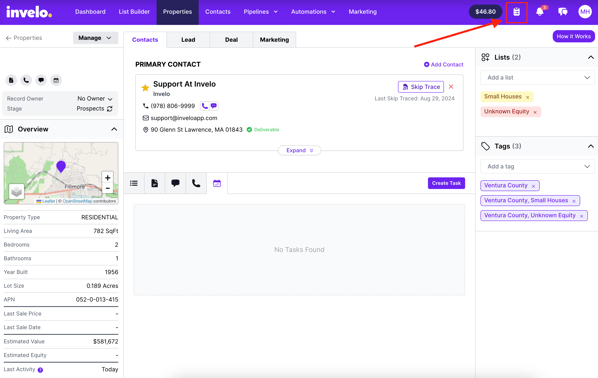Remove the Ventura County tag
Screen dimensions: 598x378
click(x=533, y=186)
